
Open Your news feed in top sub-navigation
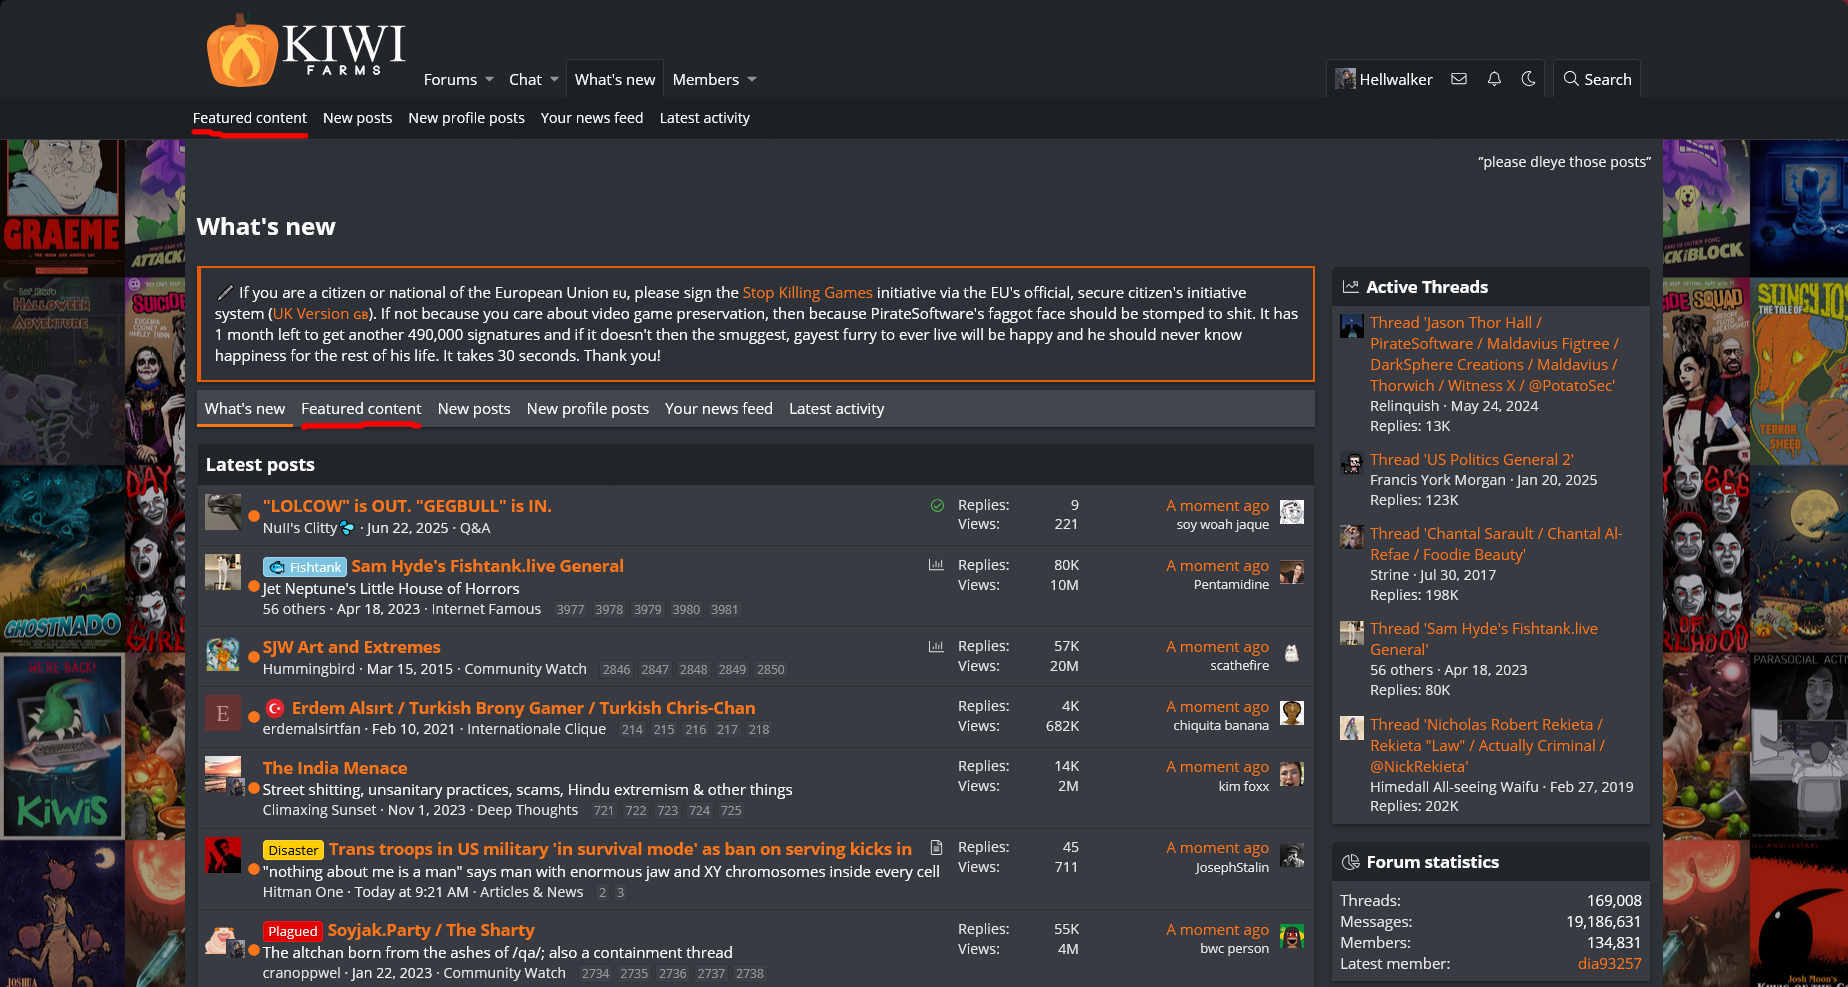pos(592,118)
